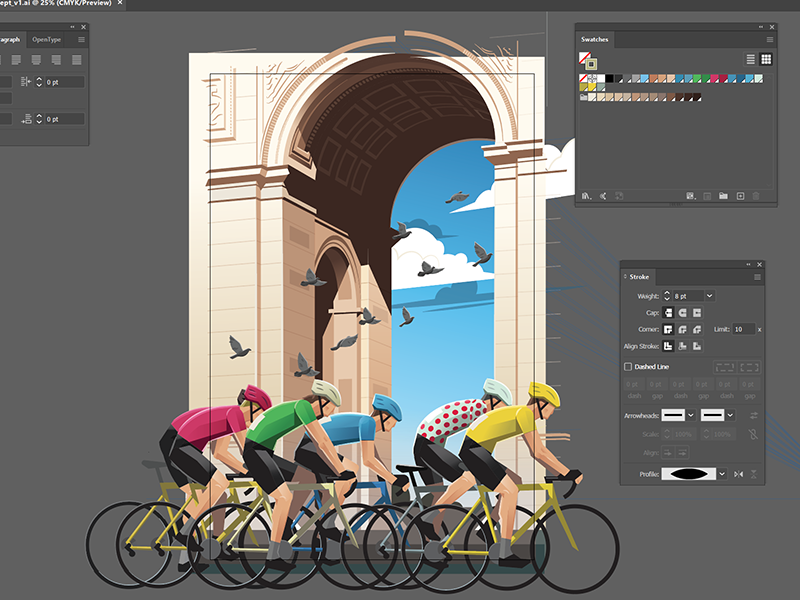This screenshot has height=600, width=800.
Task: Switch to the OpenType tab
Action: (x=47, y=39)
